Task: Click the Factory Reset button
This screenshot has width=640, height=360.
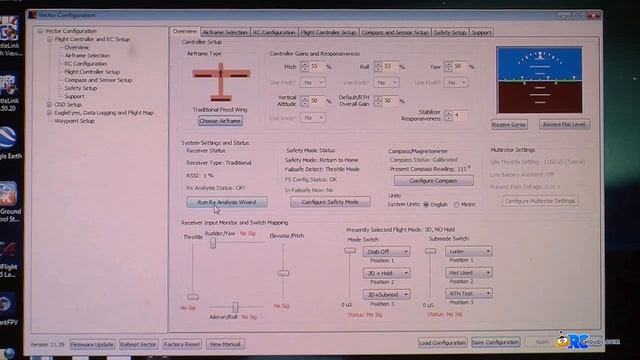Action: 182,344
